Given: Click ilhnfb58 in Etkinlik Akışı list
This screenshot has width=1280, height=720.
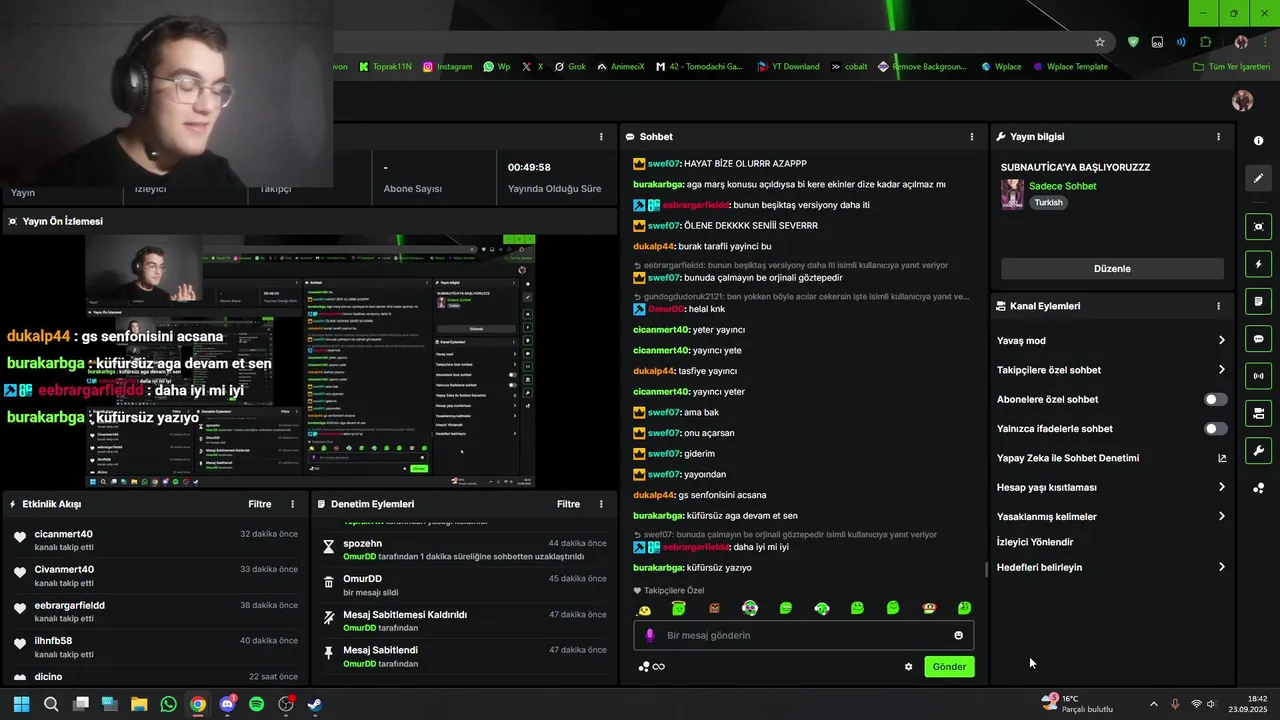Looking at the screenshot, I should (54, 641).
